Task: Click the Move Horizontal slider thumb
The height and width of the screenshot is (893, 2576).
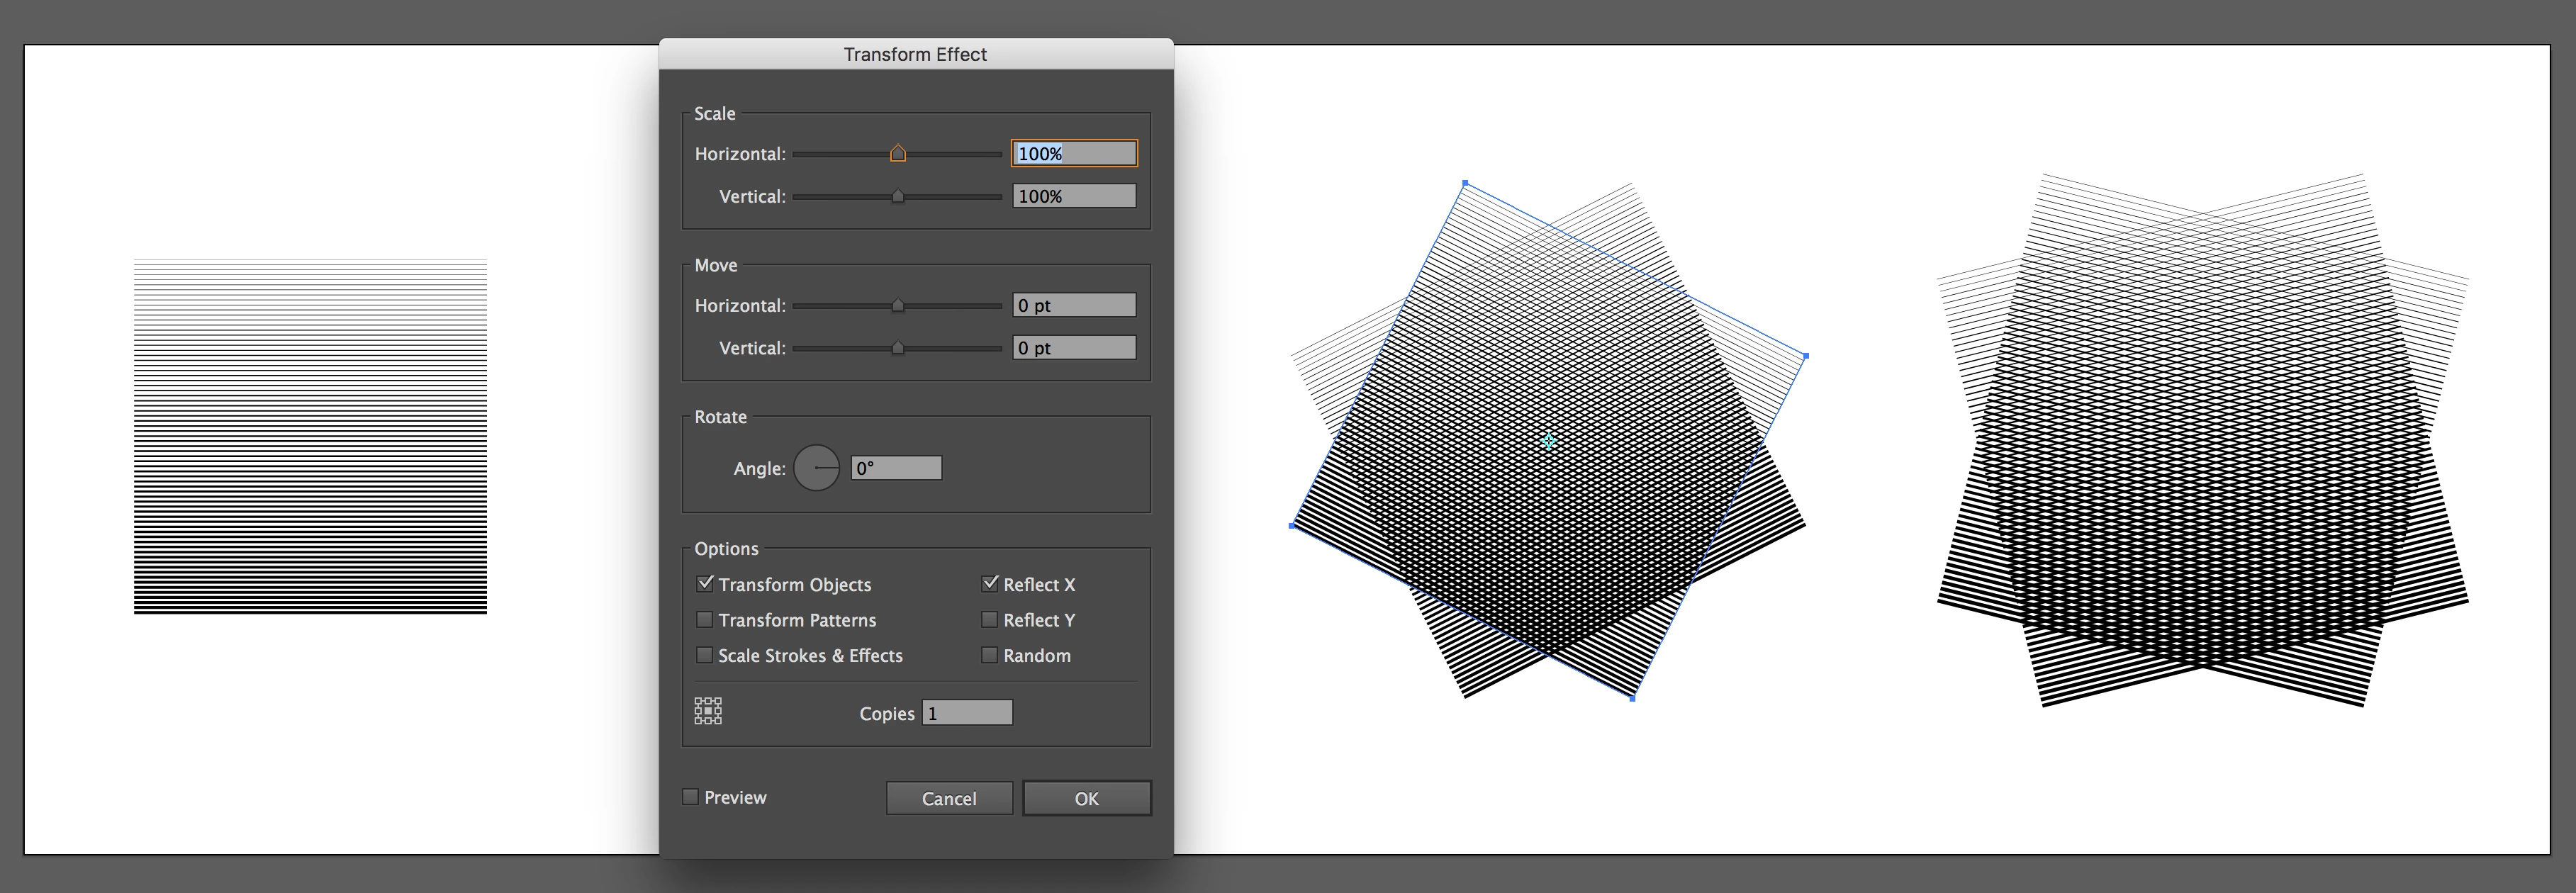Action: tap(898, 305)
